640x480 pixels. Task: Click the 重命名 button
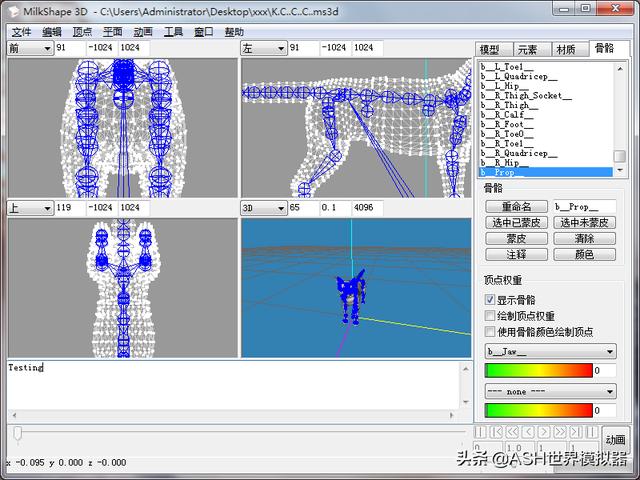pyautogui.click(x=510, y=206)
